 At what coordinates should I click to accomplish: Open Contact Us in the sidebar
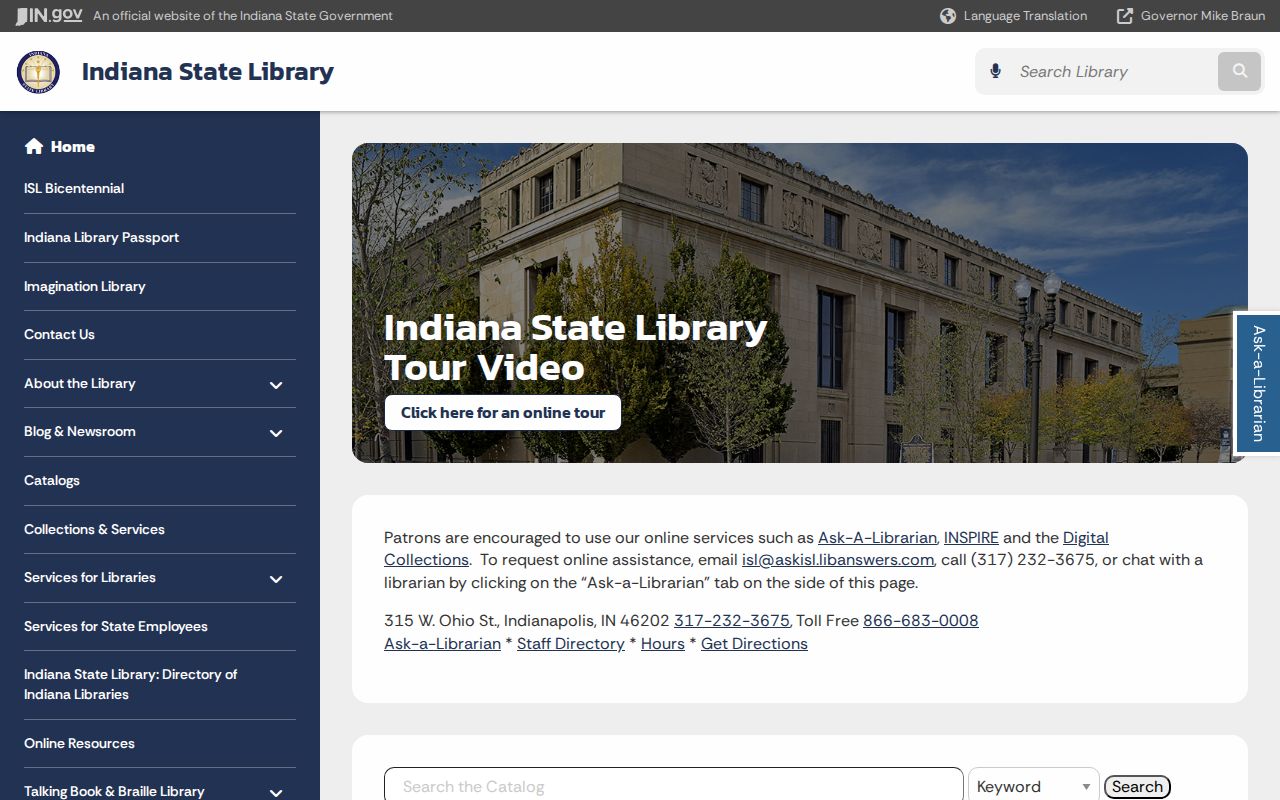click(59, 334)
